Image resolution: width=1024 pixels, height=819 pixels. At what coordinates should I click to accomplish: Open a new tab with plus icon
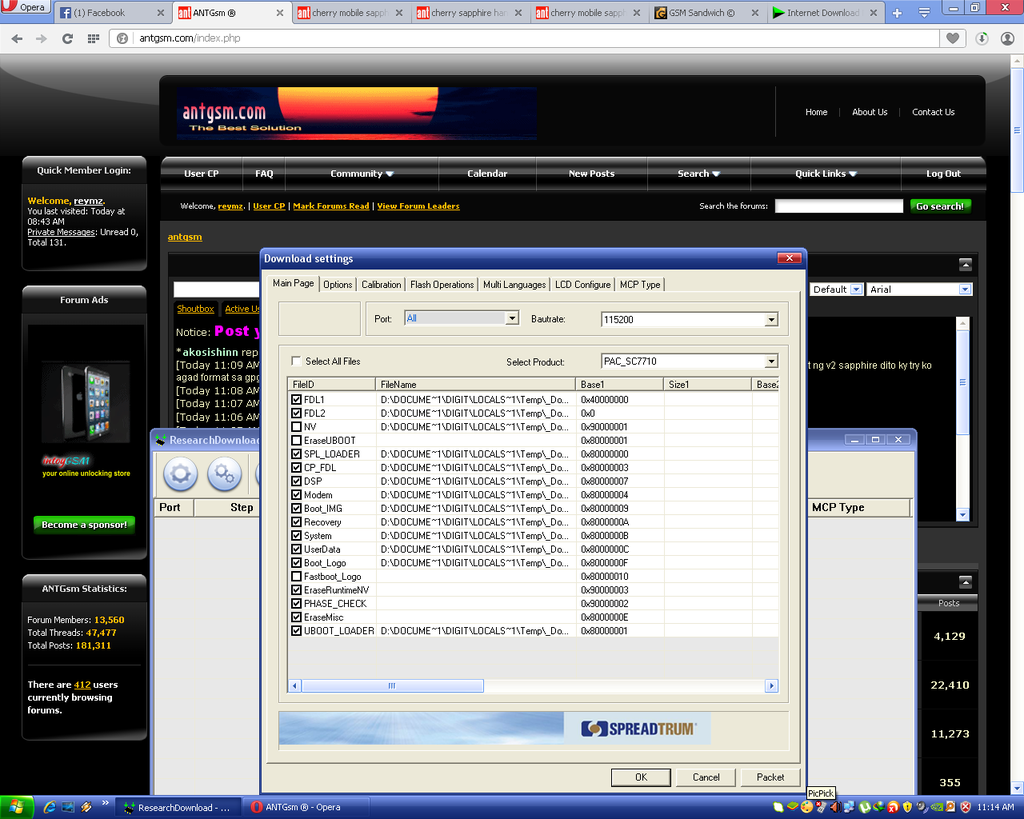point(897,13)
